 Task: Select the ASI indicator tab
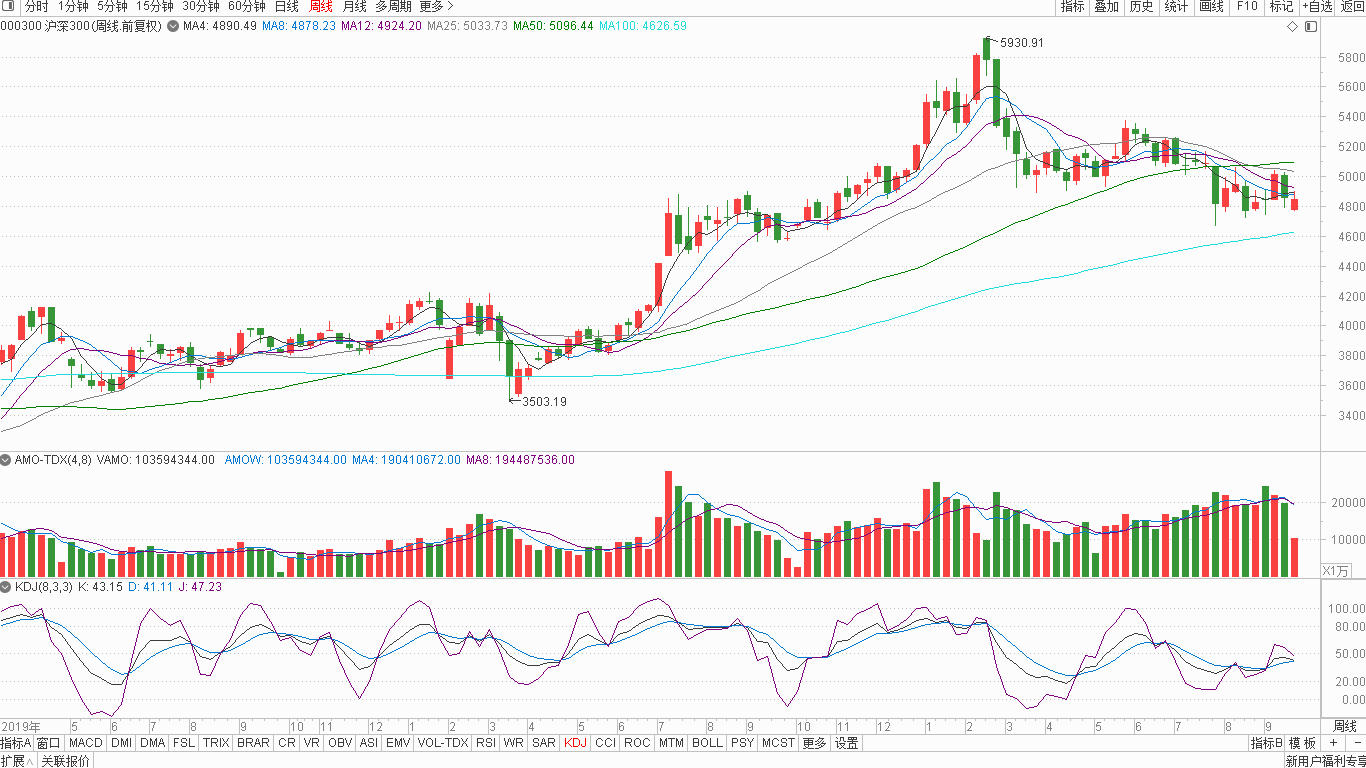pyautogui.click(x=369, y=743)
